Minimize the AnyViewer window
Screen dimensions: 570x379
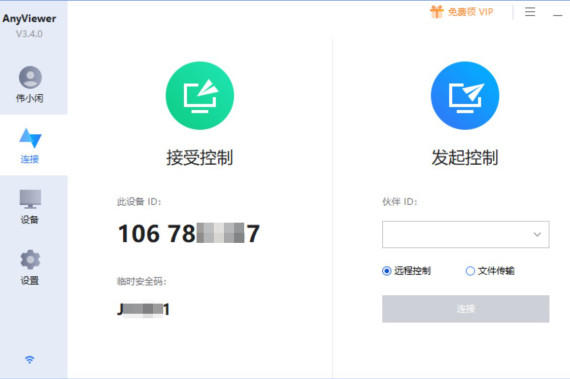click(x=558, y=15)
